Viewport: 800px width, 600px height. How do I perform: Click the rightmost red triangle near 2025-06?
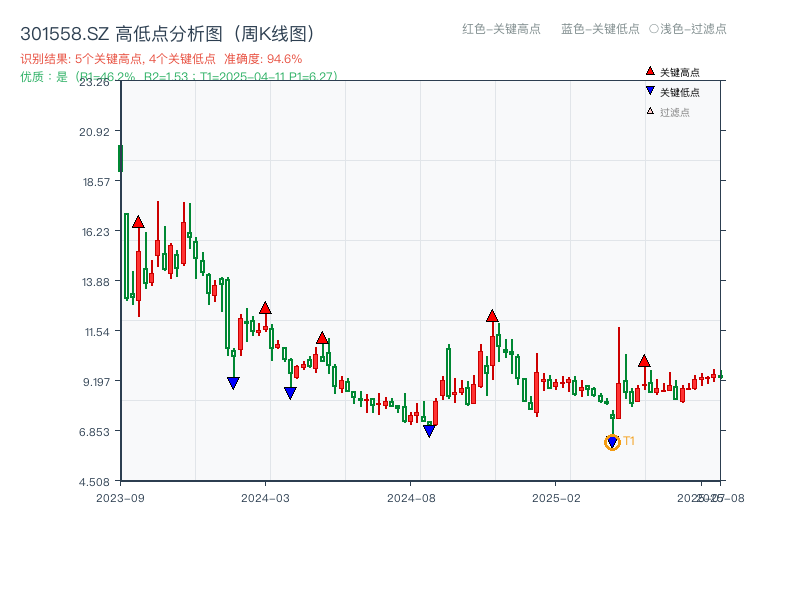pyautogui.click(x=646, y=362)
